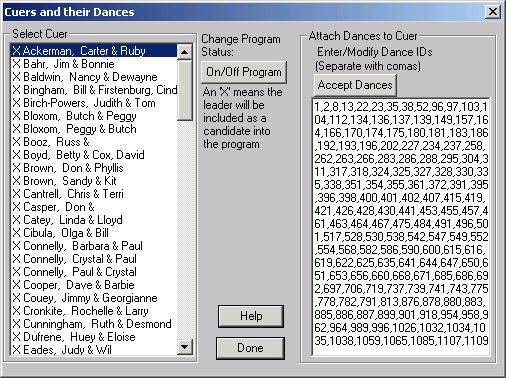Select Bahr, Jim & Bonnie
The image size is (506, 378).
click(94, 64)
